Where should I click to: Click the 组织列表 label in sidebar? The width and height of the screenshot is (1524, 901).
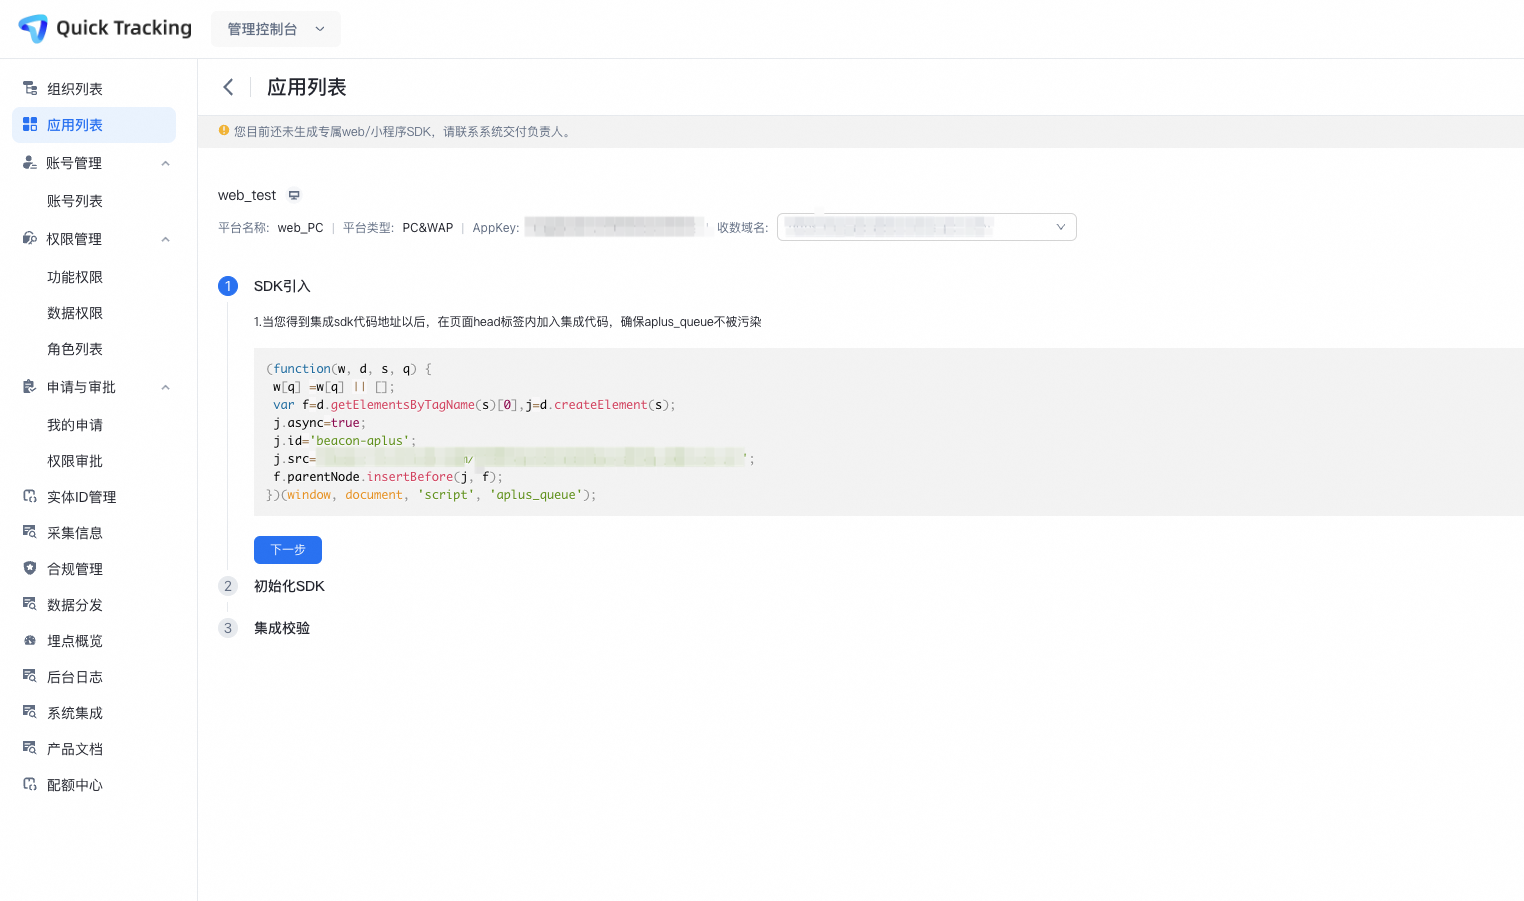75,89
